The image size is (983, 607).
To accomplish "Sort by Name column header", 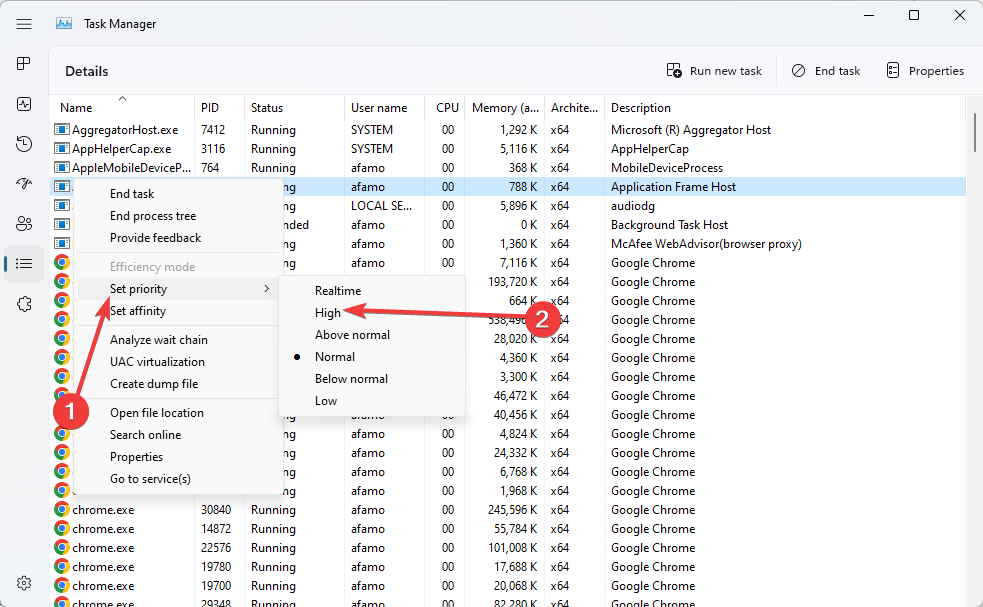I will 122,108.
